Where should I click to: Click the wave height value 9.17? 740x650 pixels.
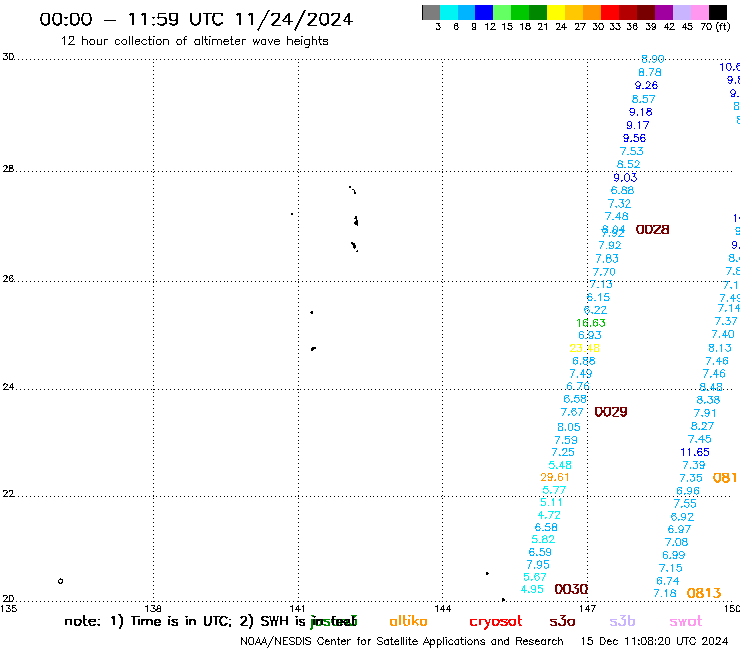pyautogui.click(x=638, y=126)
